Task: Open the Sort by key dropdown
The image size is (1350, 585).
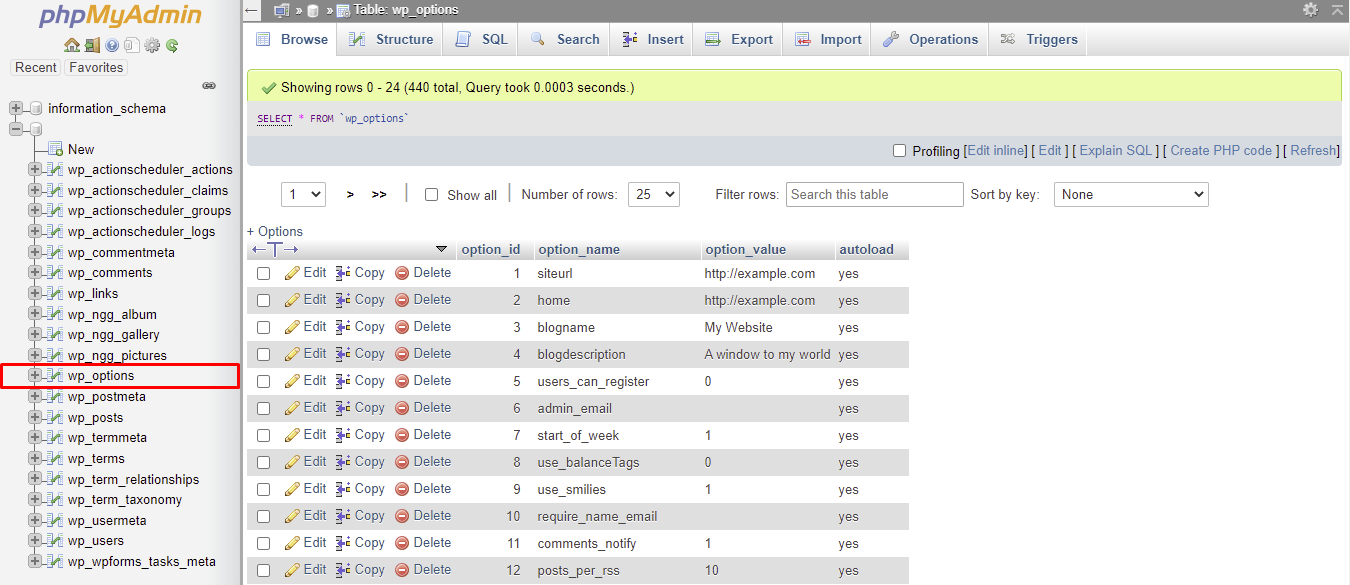Action: click(x=1131, y=195)
